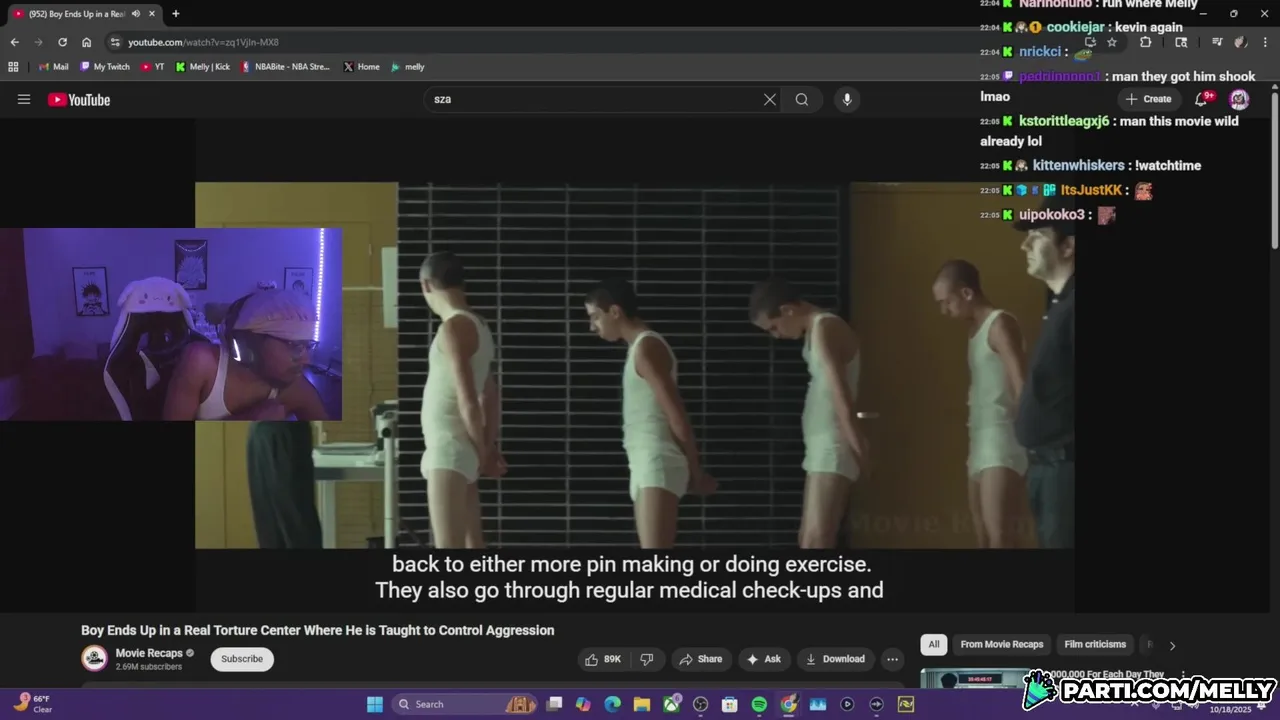The image size is (1280, 720).
Task: Open the Windows Start button
Action: pyautogui.click(x=375, y=704)
